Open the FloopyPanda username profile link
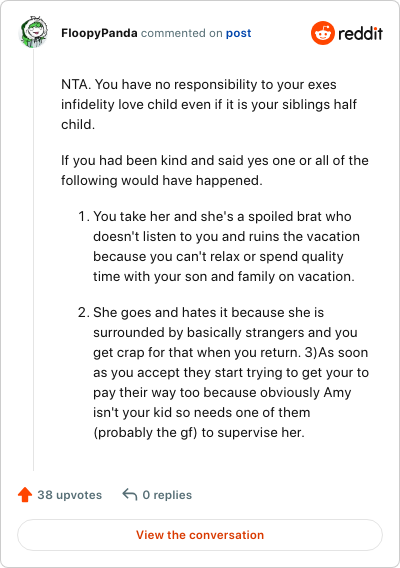This screenshot has height=568, width=400. point(99,33)
